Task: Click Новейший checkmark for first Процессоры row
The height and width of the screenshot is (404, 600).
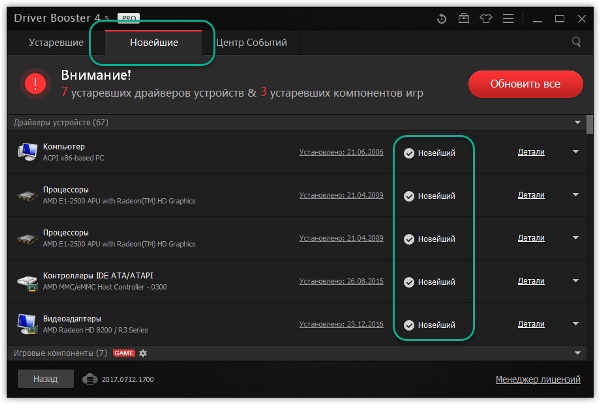Action: click(x=409, y=196)
